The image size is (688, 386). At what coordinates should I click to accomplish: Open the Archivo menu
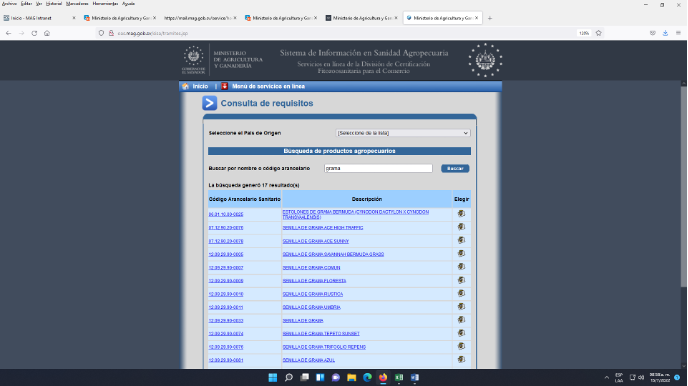point(9,4)
